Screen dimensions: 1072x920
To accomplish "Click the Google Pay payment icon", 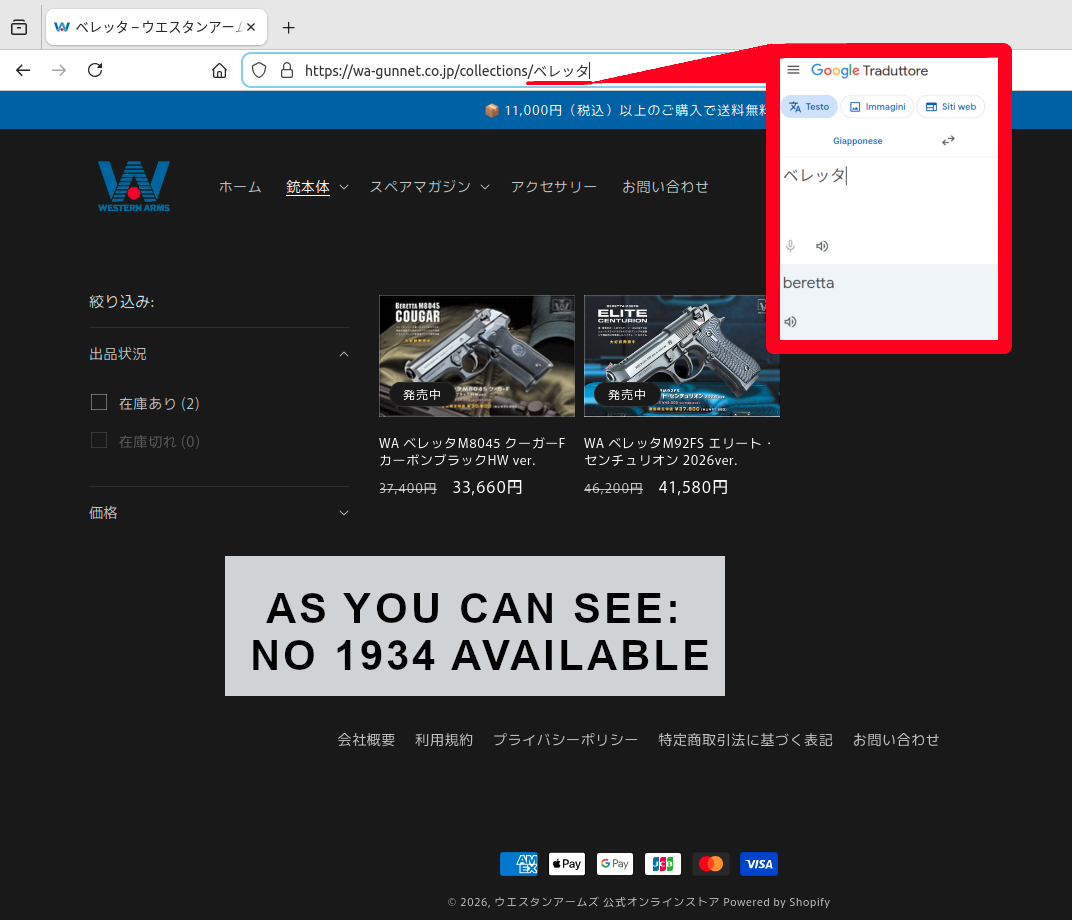I will pyautogui.click(x=615, y=864).
